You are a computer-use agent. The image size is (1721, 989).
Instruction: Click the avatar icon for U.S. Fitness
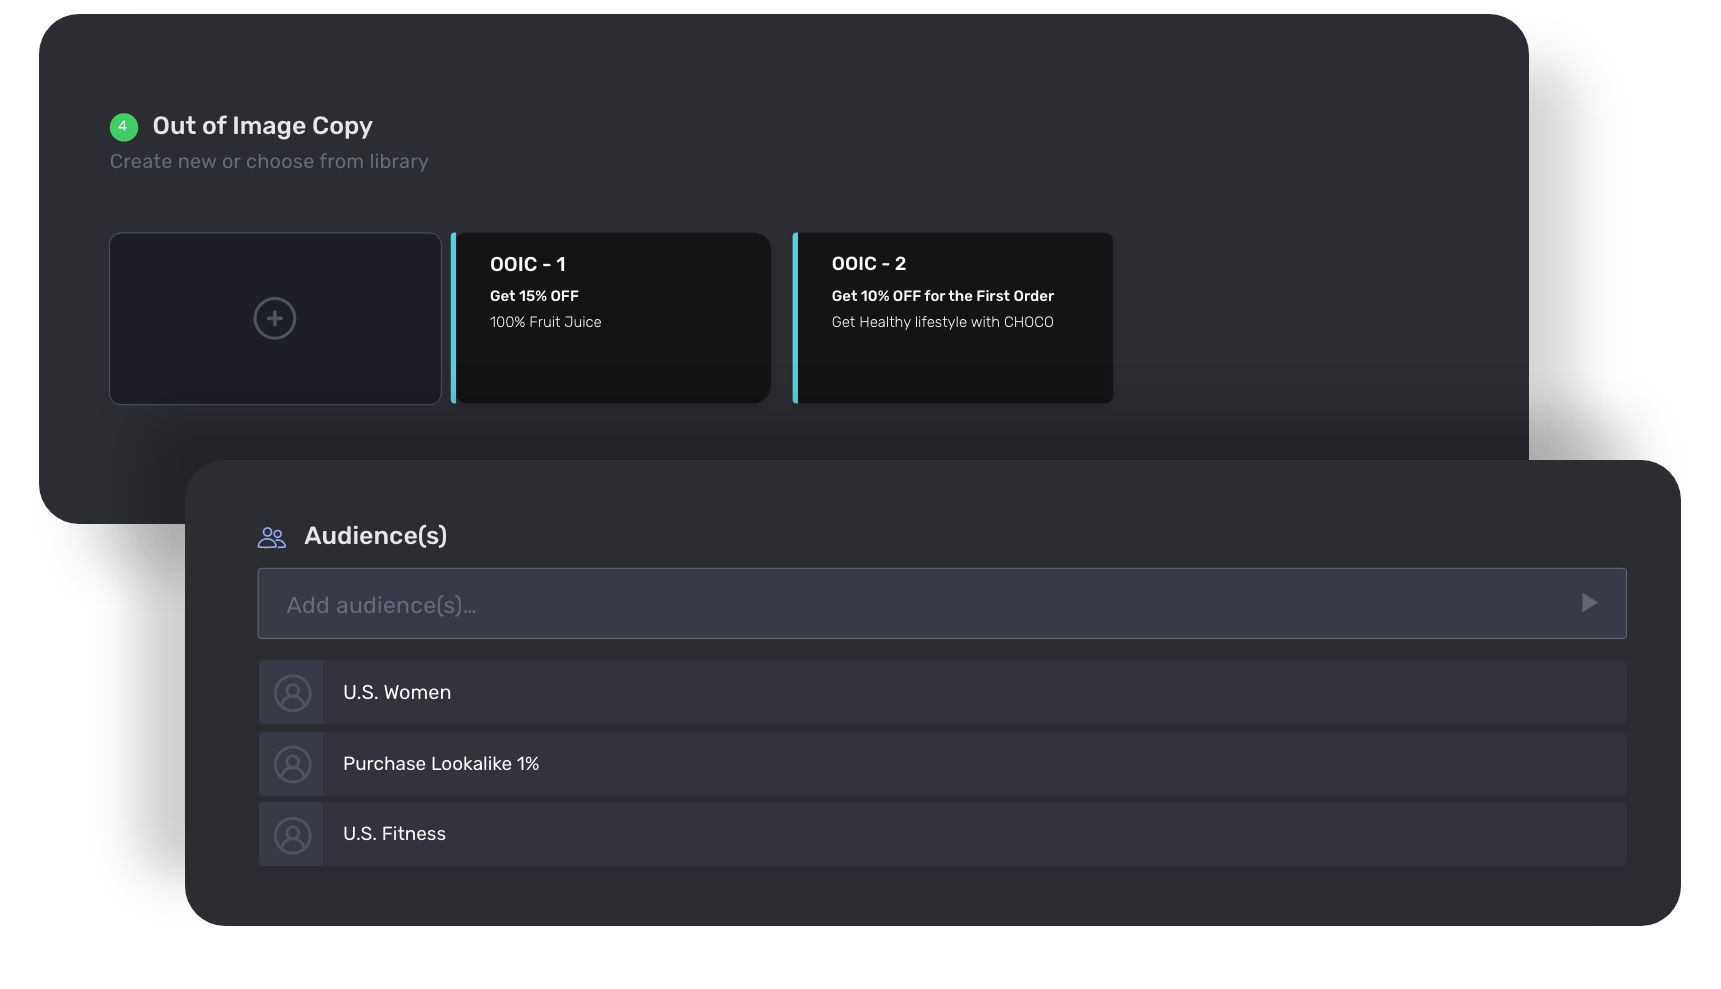pyautogui.click(x=292, y=835)
